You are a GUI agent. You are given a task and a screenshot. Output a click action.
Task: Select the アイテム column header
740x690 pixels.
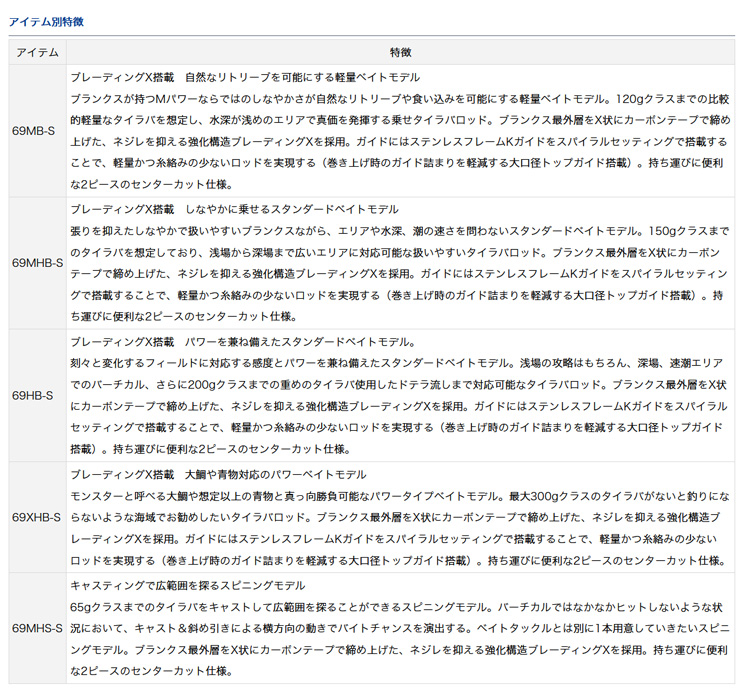[36, 52]
